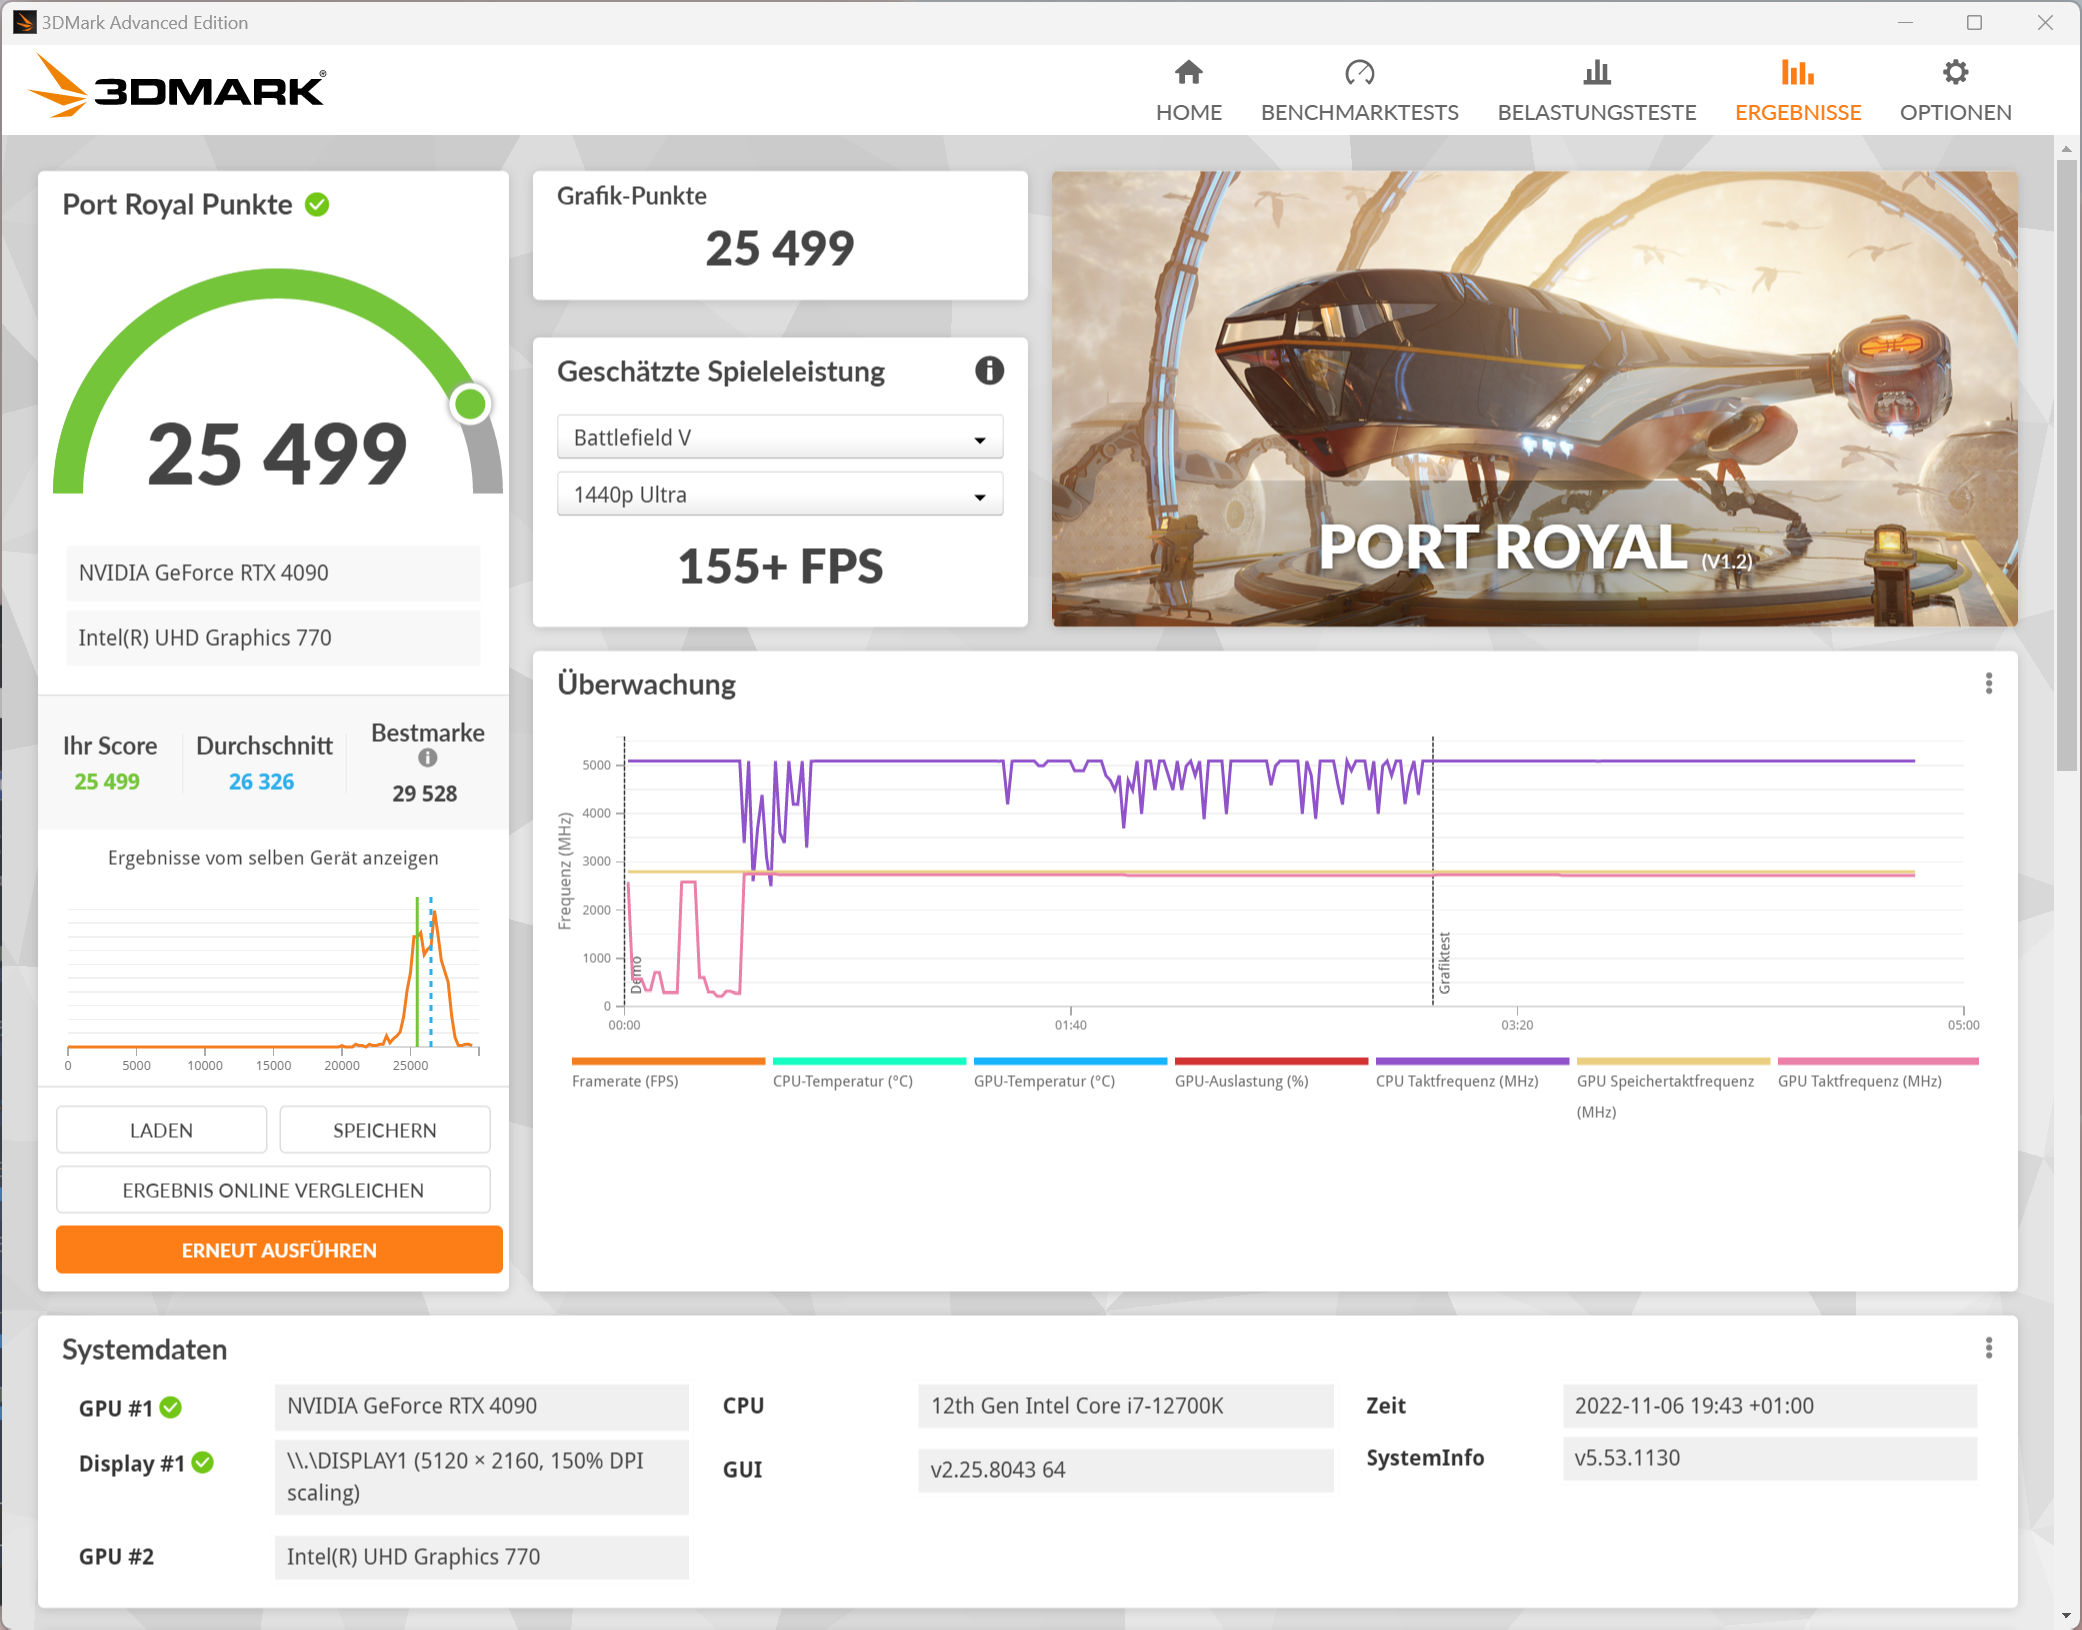The height and width of the screenshot is (1630, 2082).
Task: Open the Systemdaten three-dot menu
Action: click(1989, 1348)
